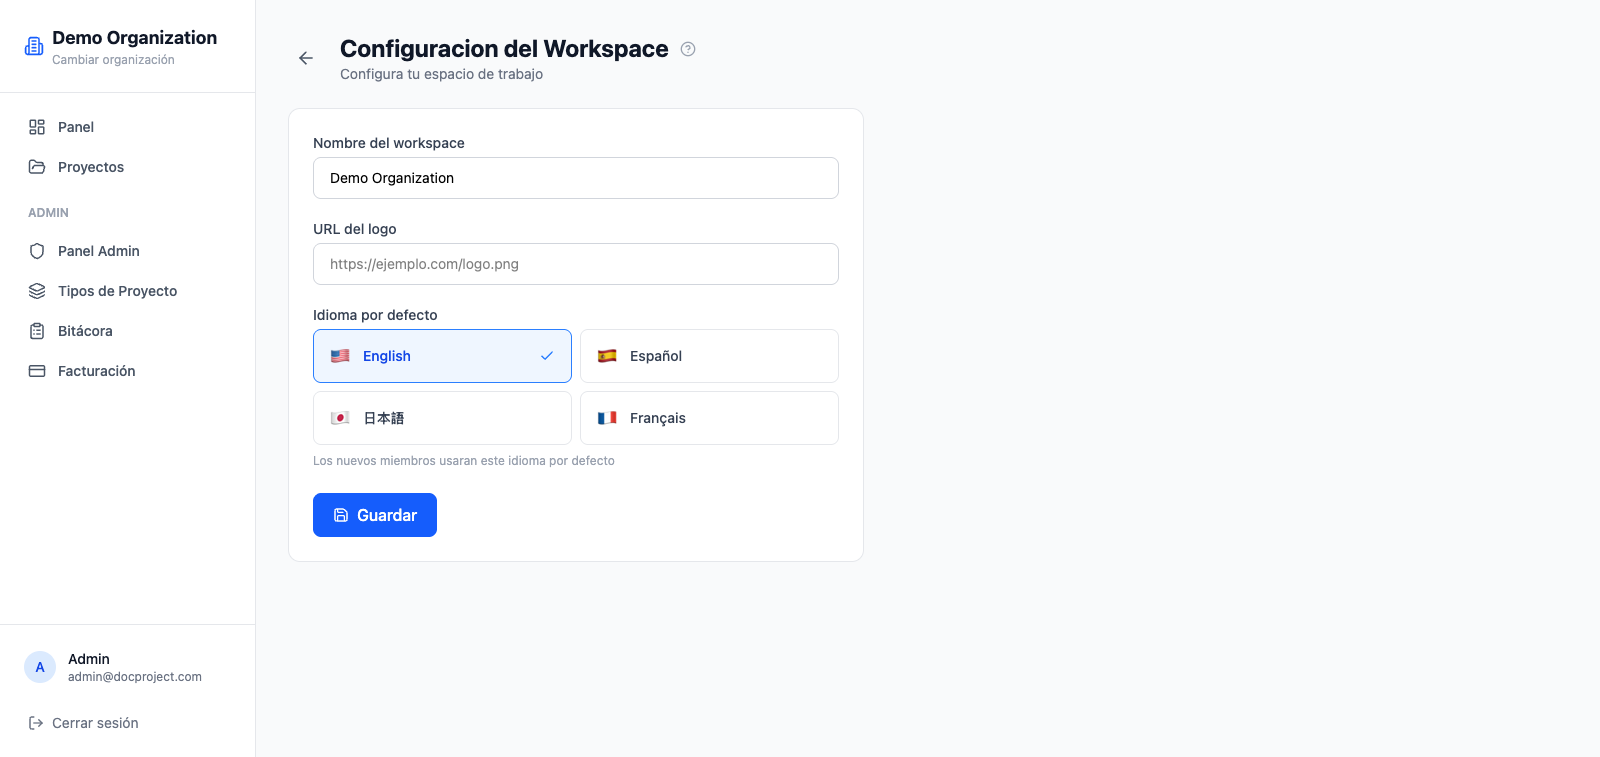The width and height of the screenshot is (1600, 757).
Task: Click the Tipos de Proyecto layers icon
Action: [37, 291]
